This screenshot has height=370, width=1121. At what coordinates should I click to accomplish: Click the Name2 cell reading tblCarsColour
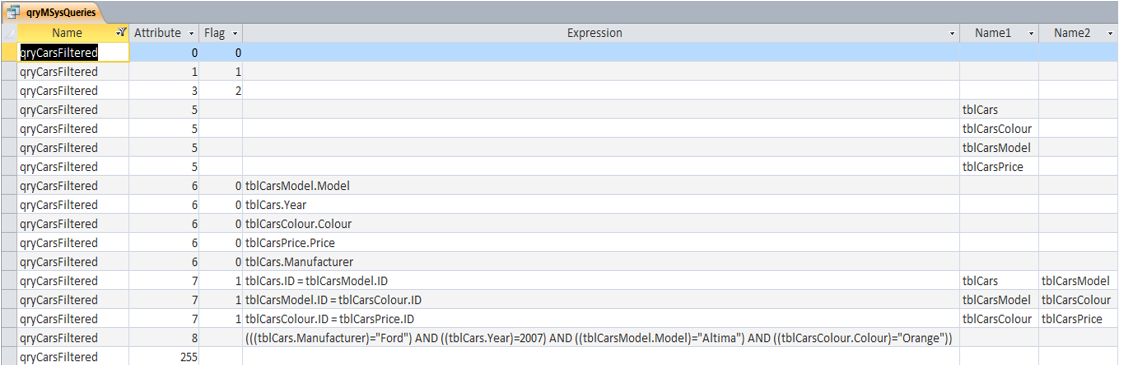pos(1077,300)
